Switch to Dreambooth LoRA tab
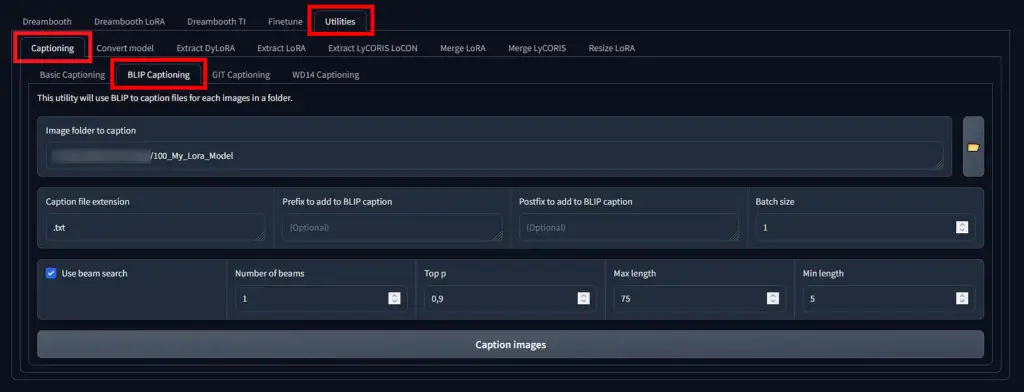The height and width of the screenshot is (392, 1024). 129,22
